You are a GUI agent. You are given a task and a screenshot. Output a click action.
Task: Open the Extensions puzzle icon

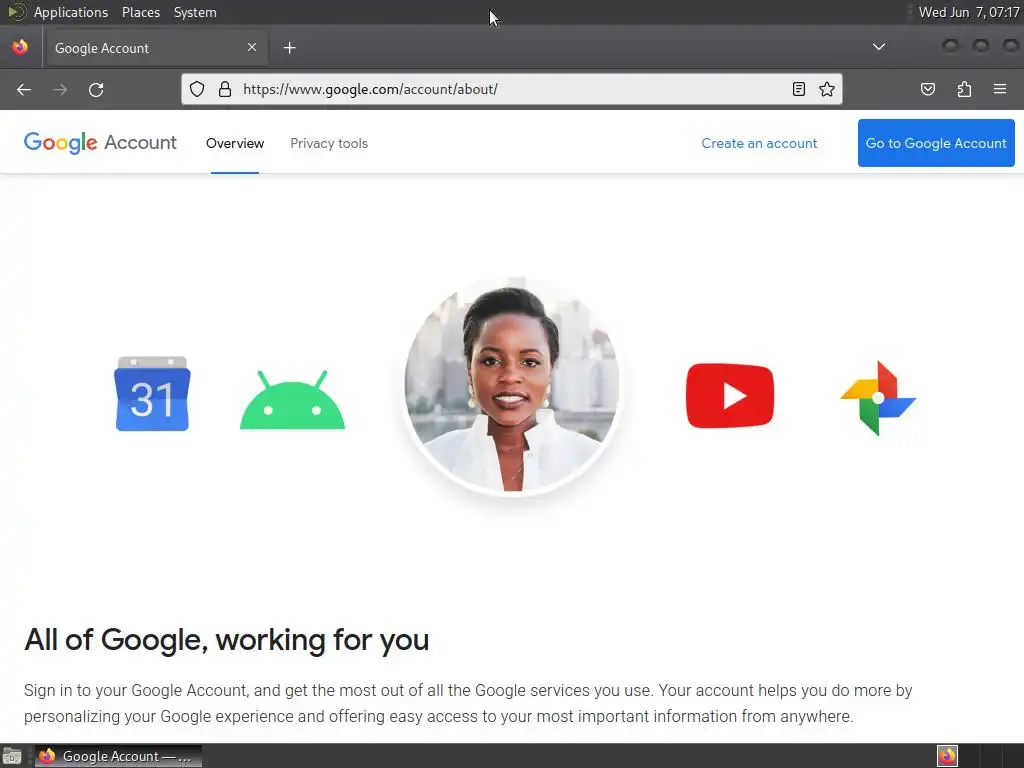964,89
